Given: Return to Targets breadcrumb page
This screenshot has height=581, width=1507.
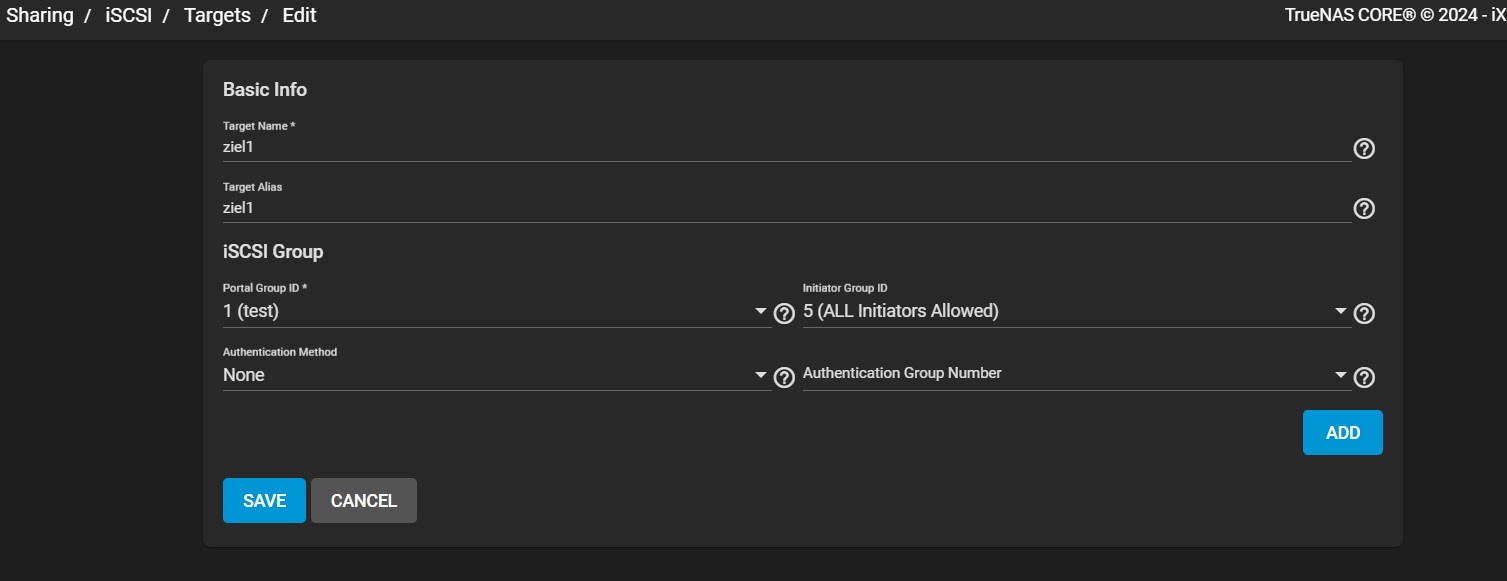Looking at the screenshot, I should pyautogui.click(x=217, y=16).
